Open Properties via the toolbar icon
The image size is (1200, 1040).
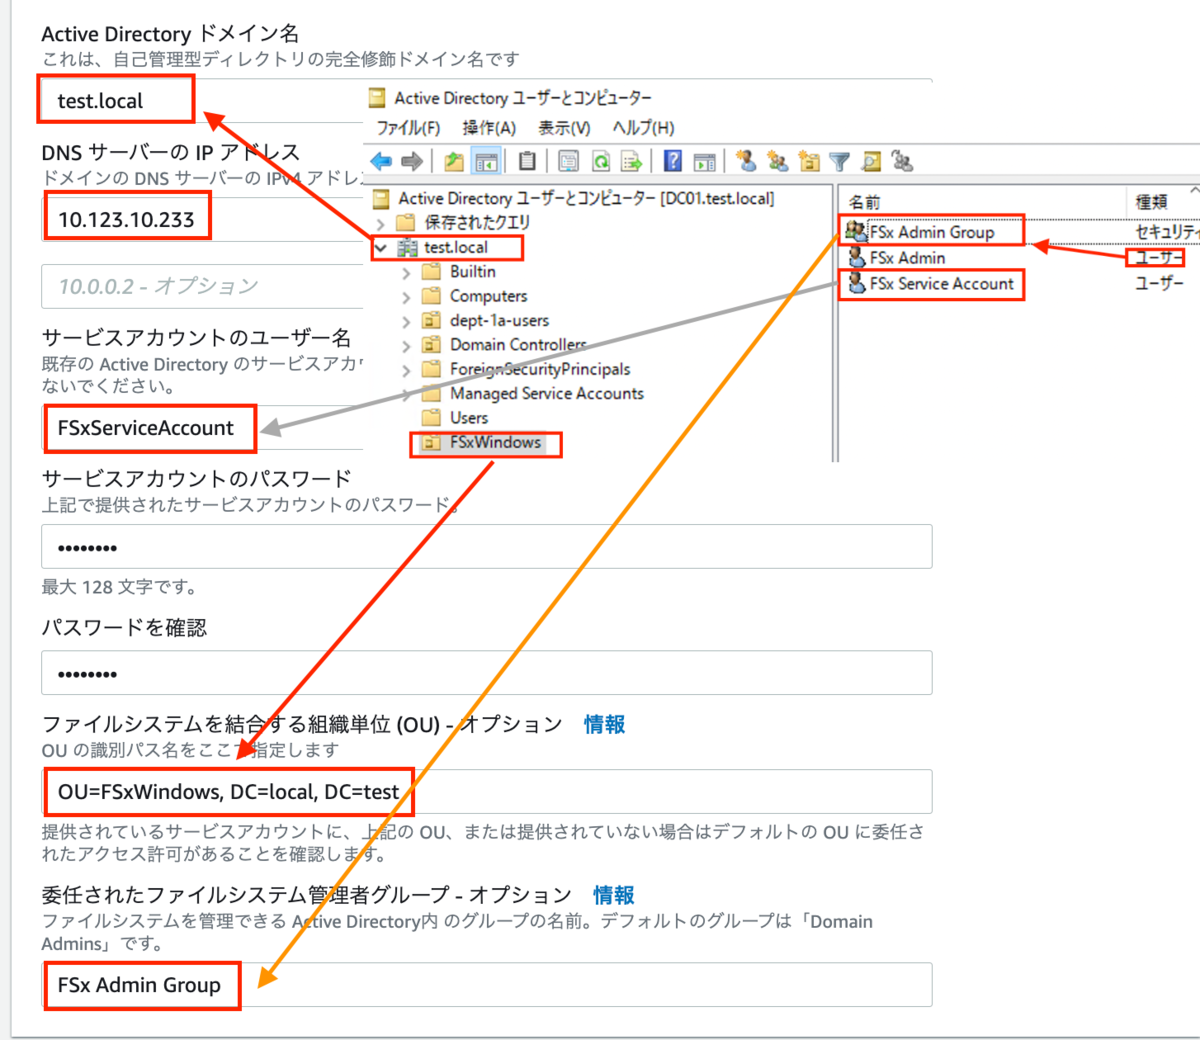(x=569, y=161)
